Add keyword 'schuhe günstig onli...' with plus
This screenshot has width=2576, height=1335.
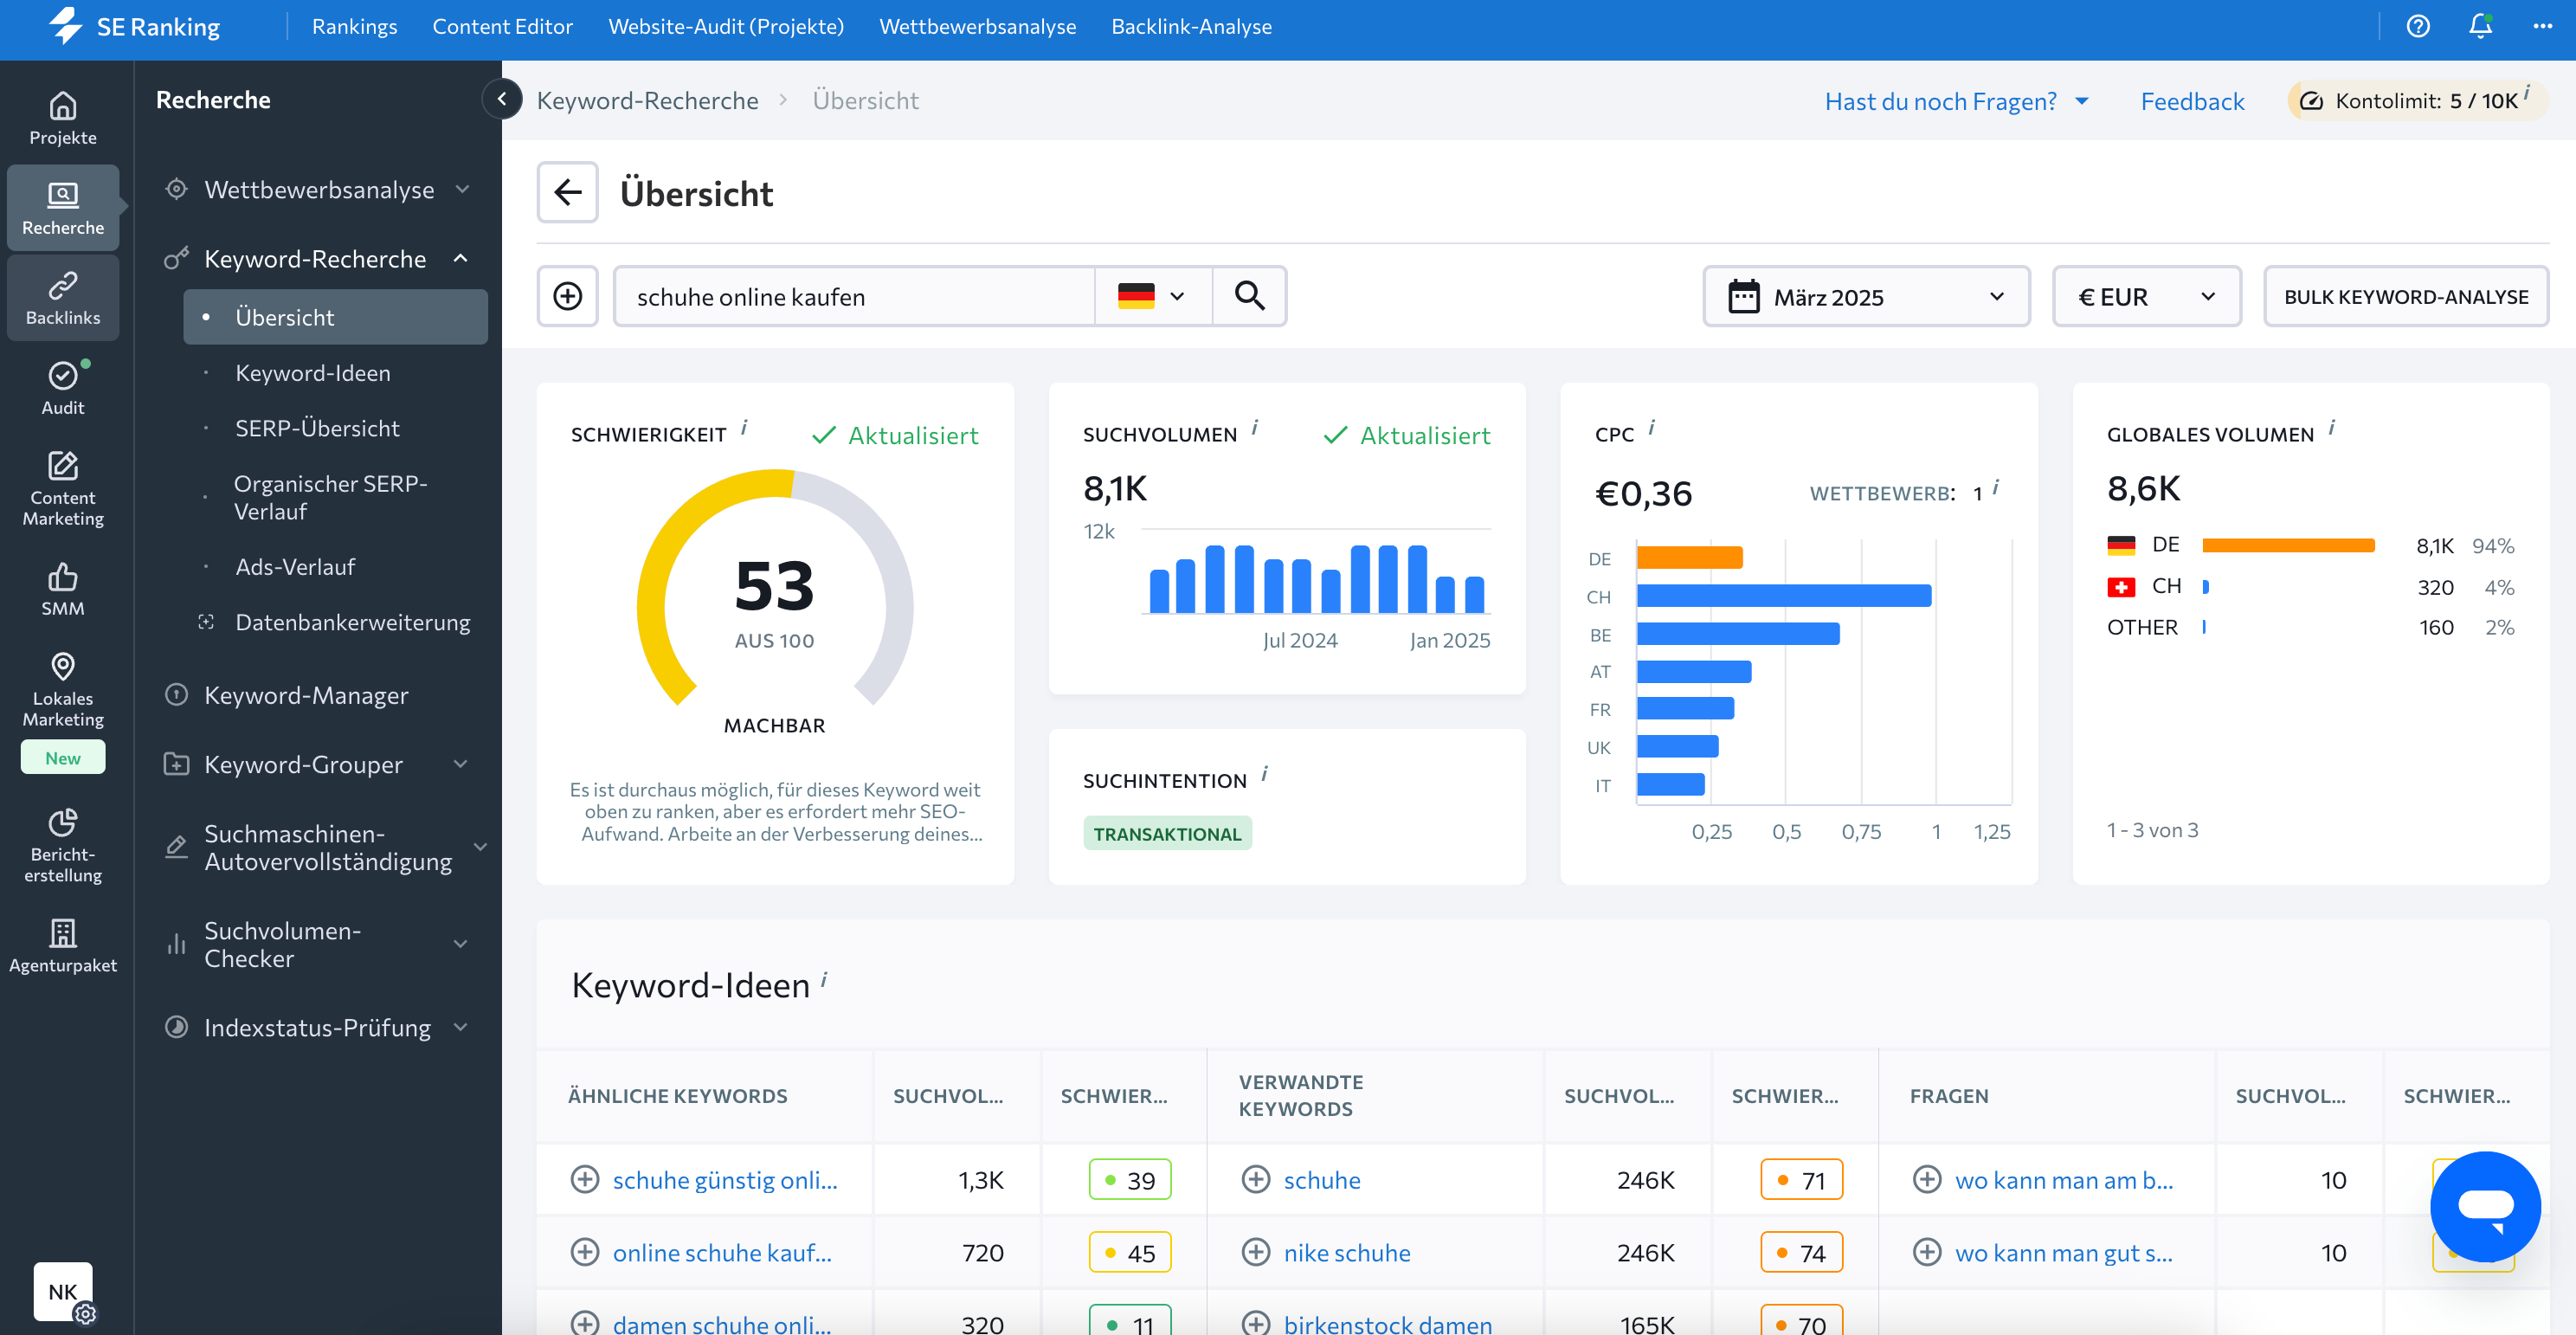[584, 1180]
